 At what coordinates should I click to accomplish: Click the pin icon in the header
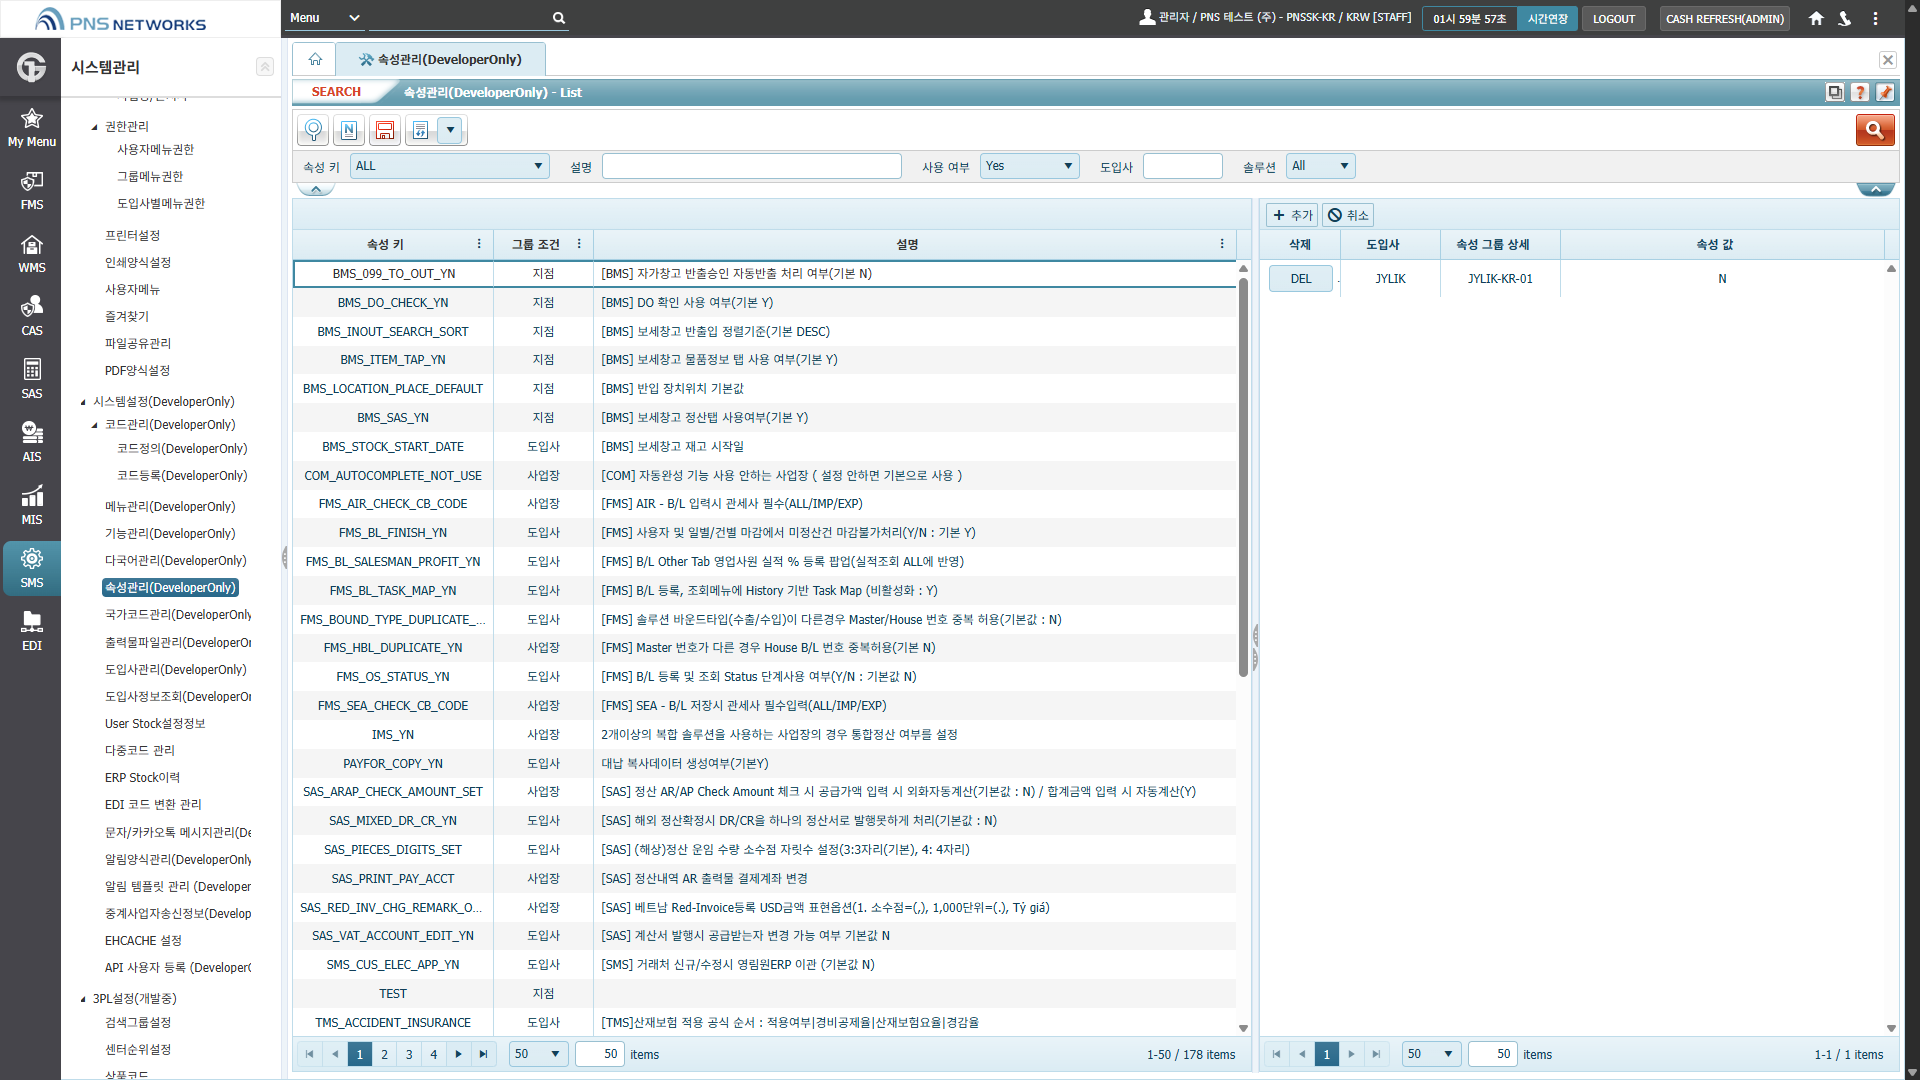(x=1885, y=92)
